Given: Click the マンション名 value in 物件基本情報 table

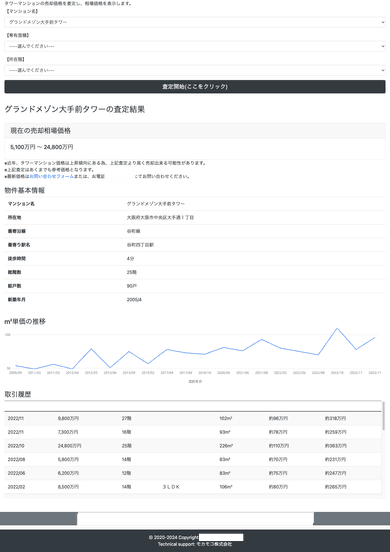Looking at the screenshot, I should [x=156, y=204].
